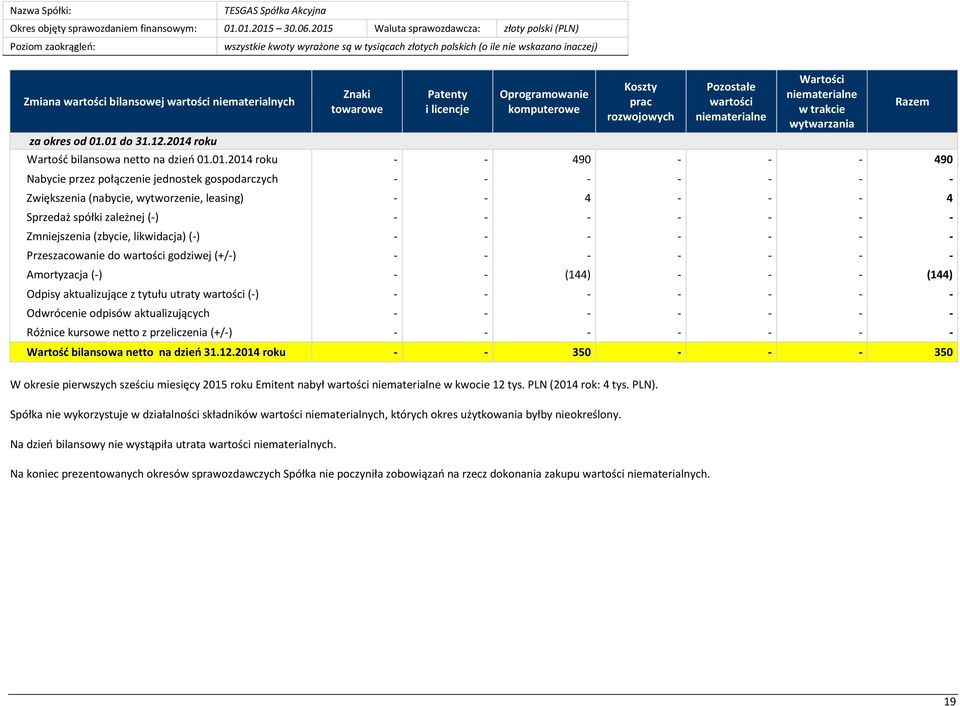960x706 pixels.
Task: Select the period "01.01.2015 – 30.06.2015"
Action: click(279, 28)
